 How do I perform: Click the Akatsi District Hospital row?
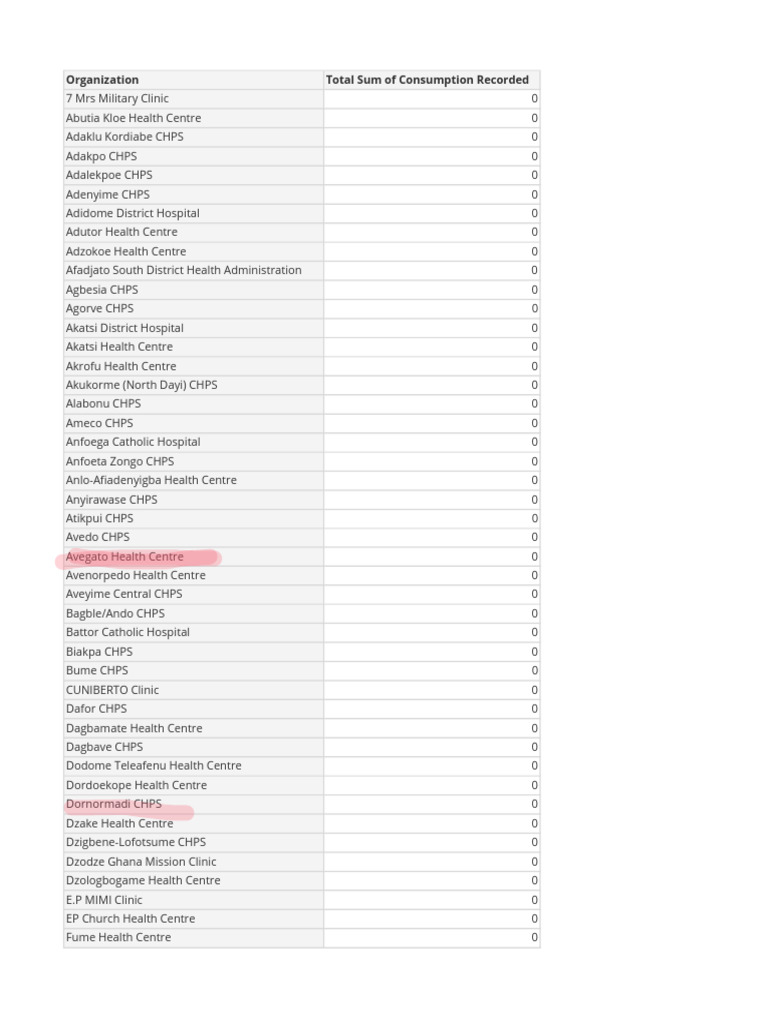(x=302, y=328)
